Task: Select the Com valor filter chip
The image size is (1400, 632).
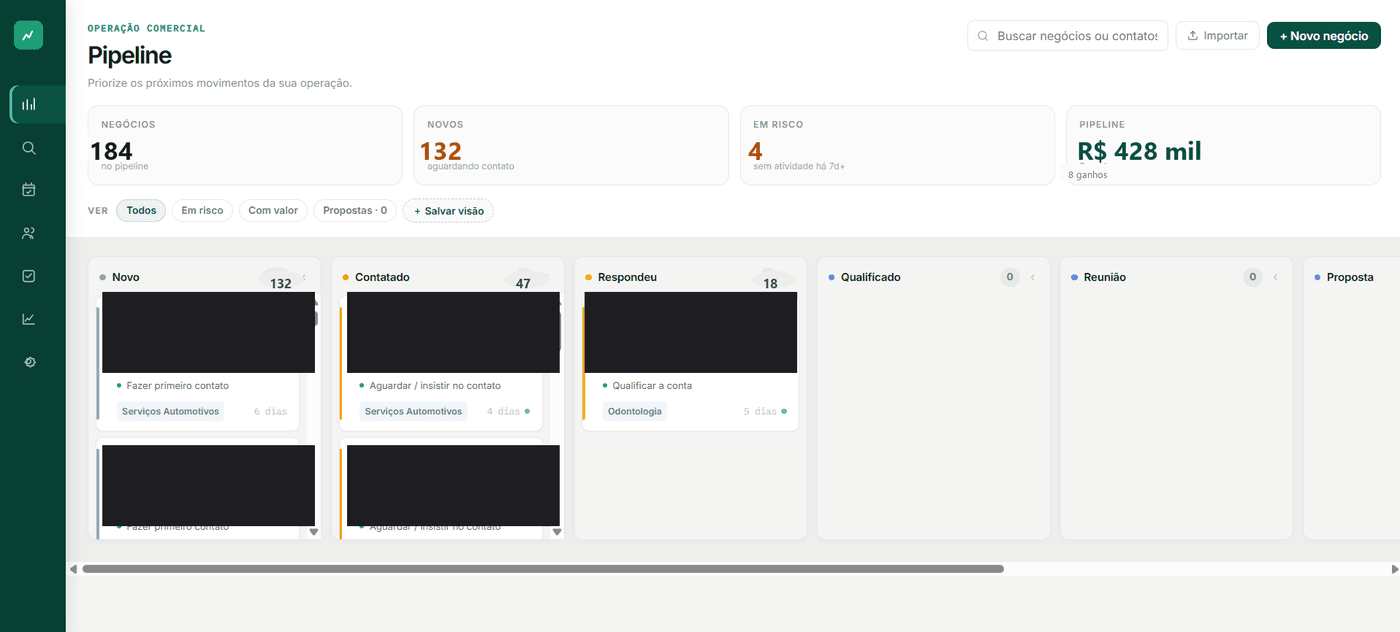Action: coord(273,211)
